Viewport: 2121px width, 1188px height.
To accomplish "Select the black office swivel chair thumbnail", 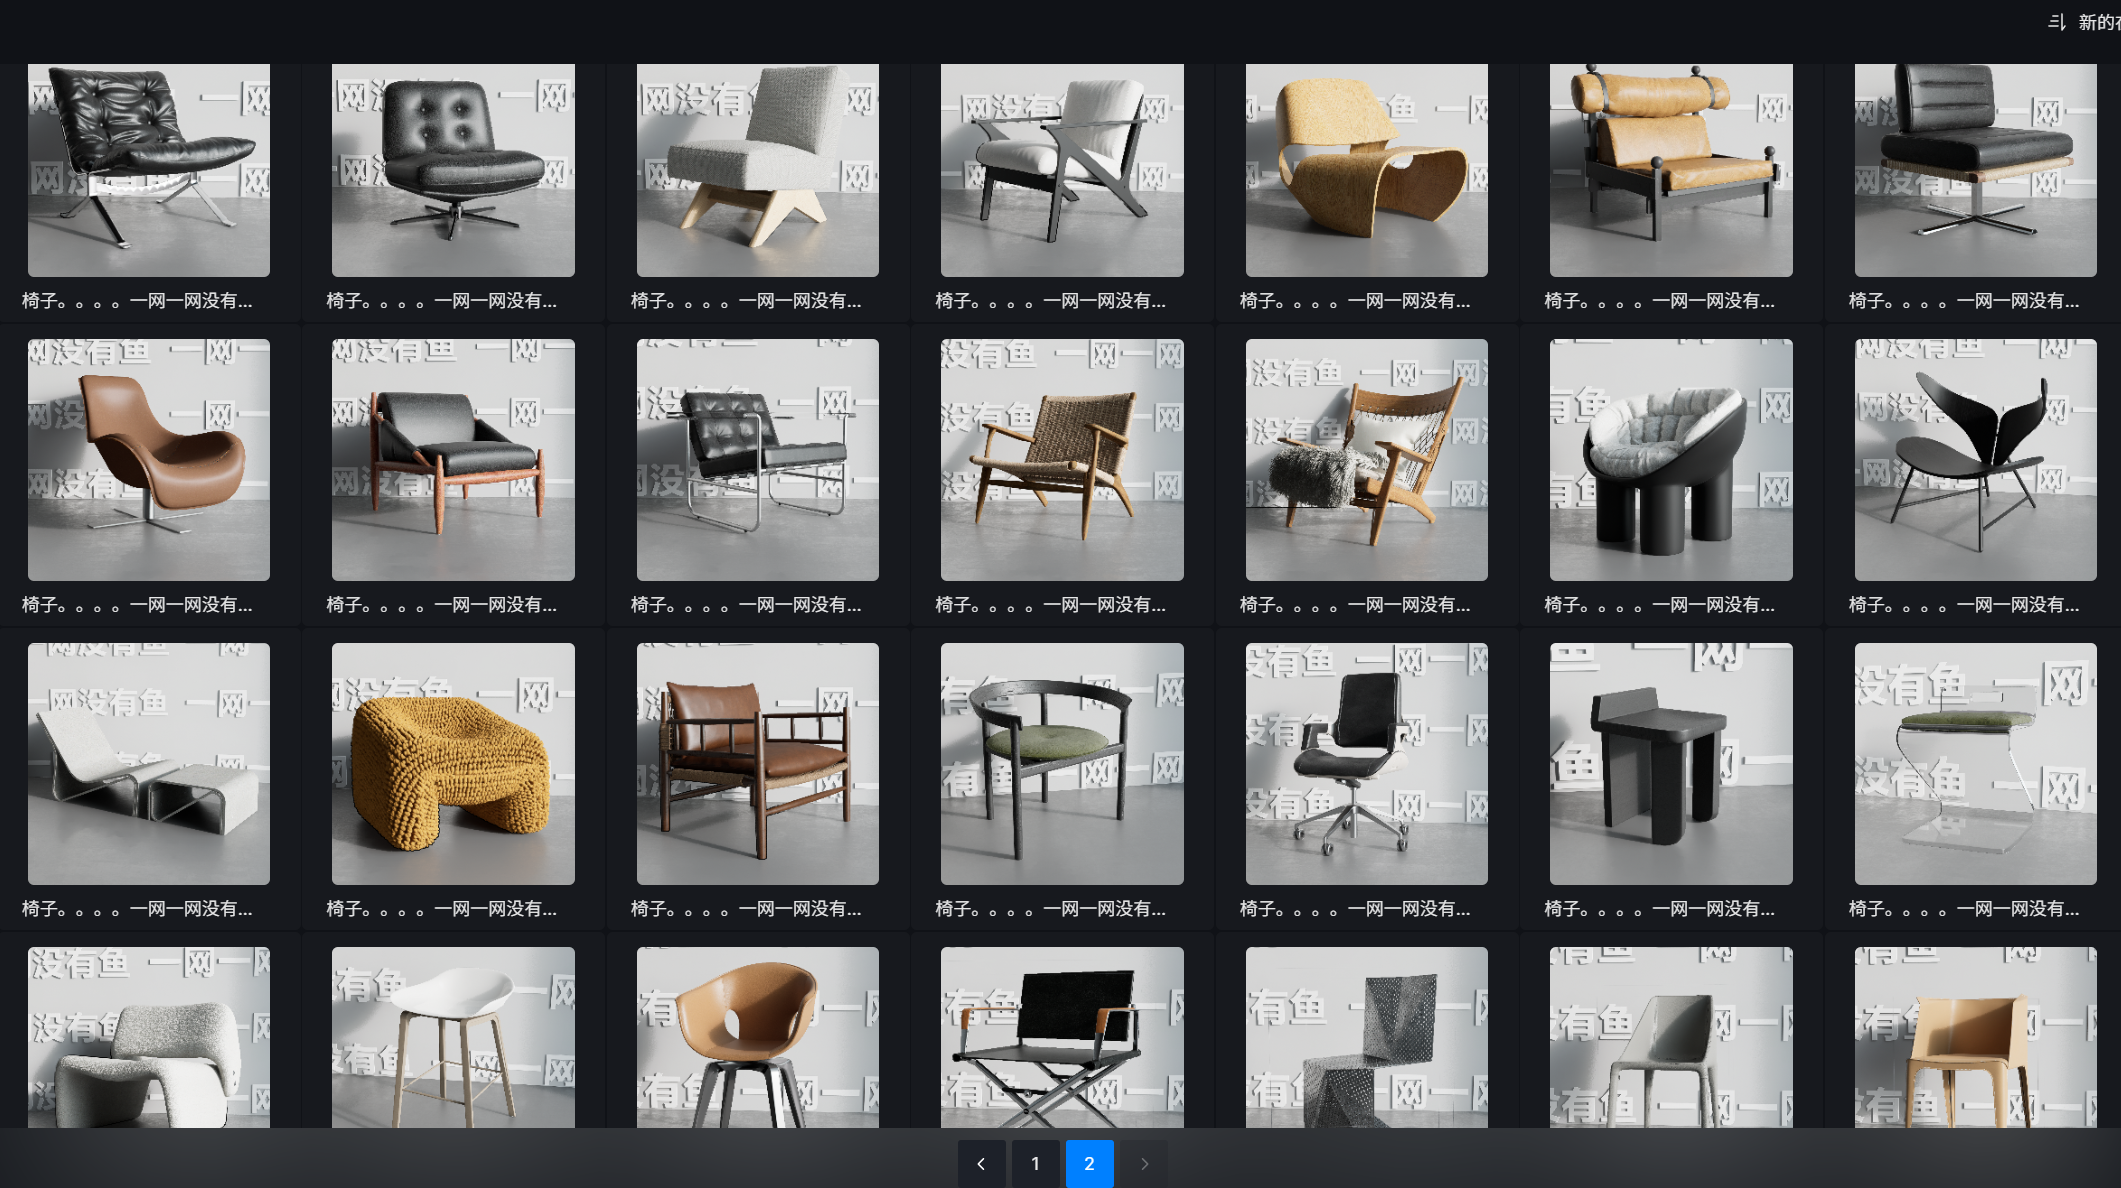I will pyautogui.click(x=1366, y=764).
